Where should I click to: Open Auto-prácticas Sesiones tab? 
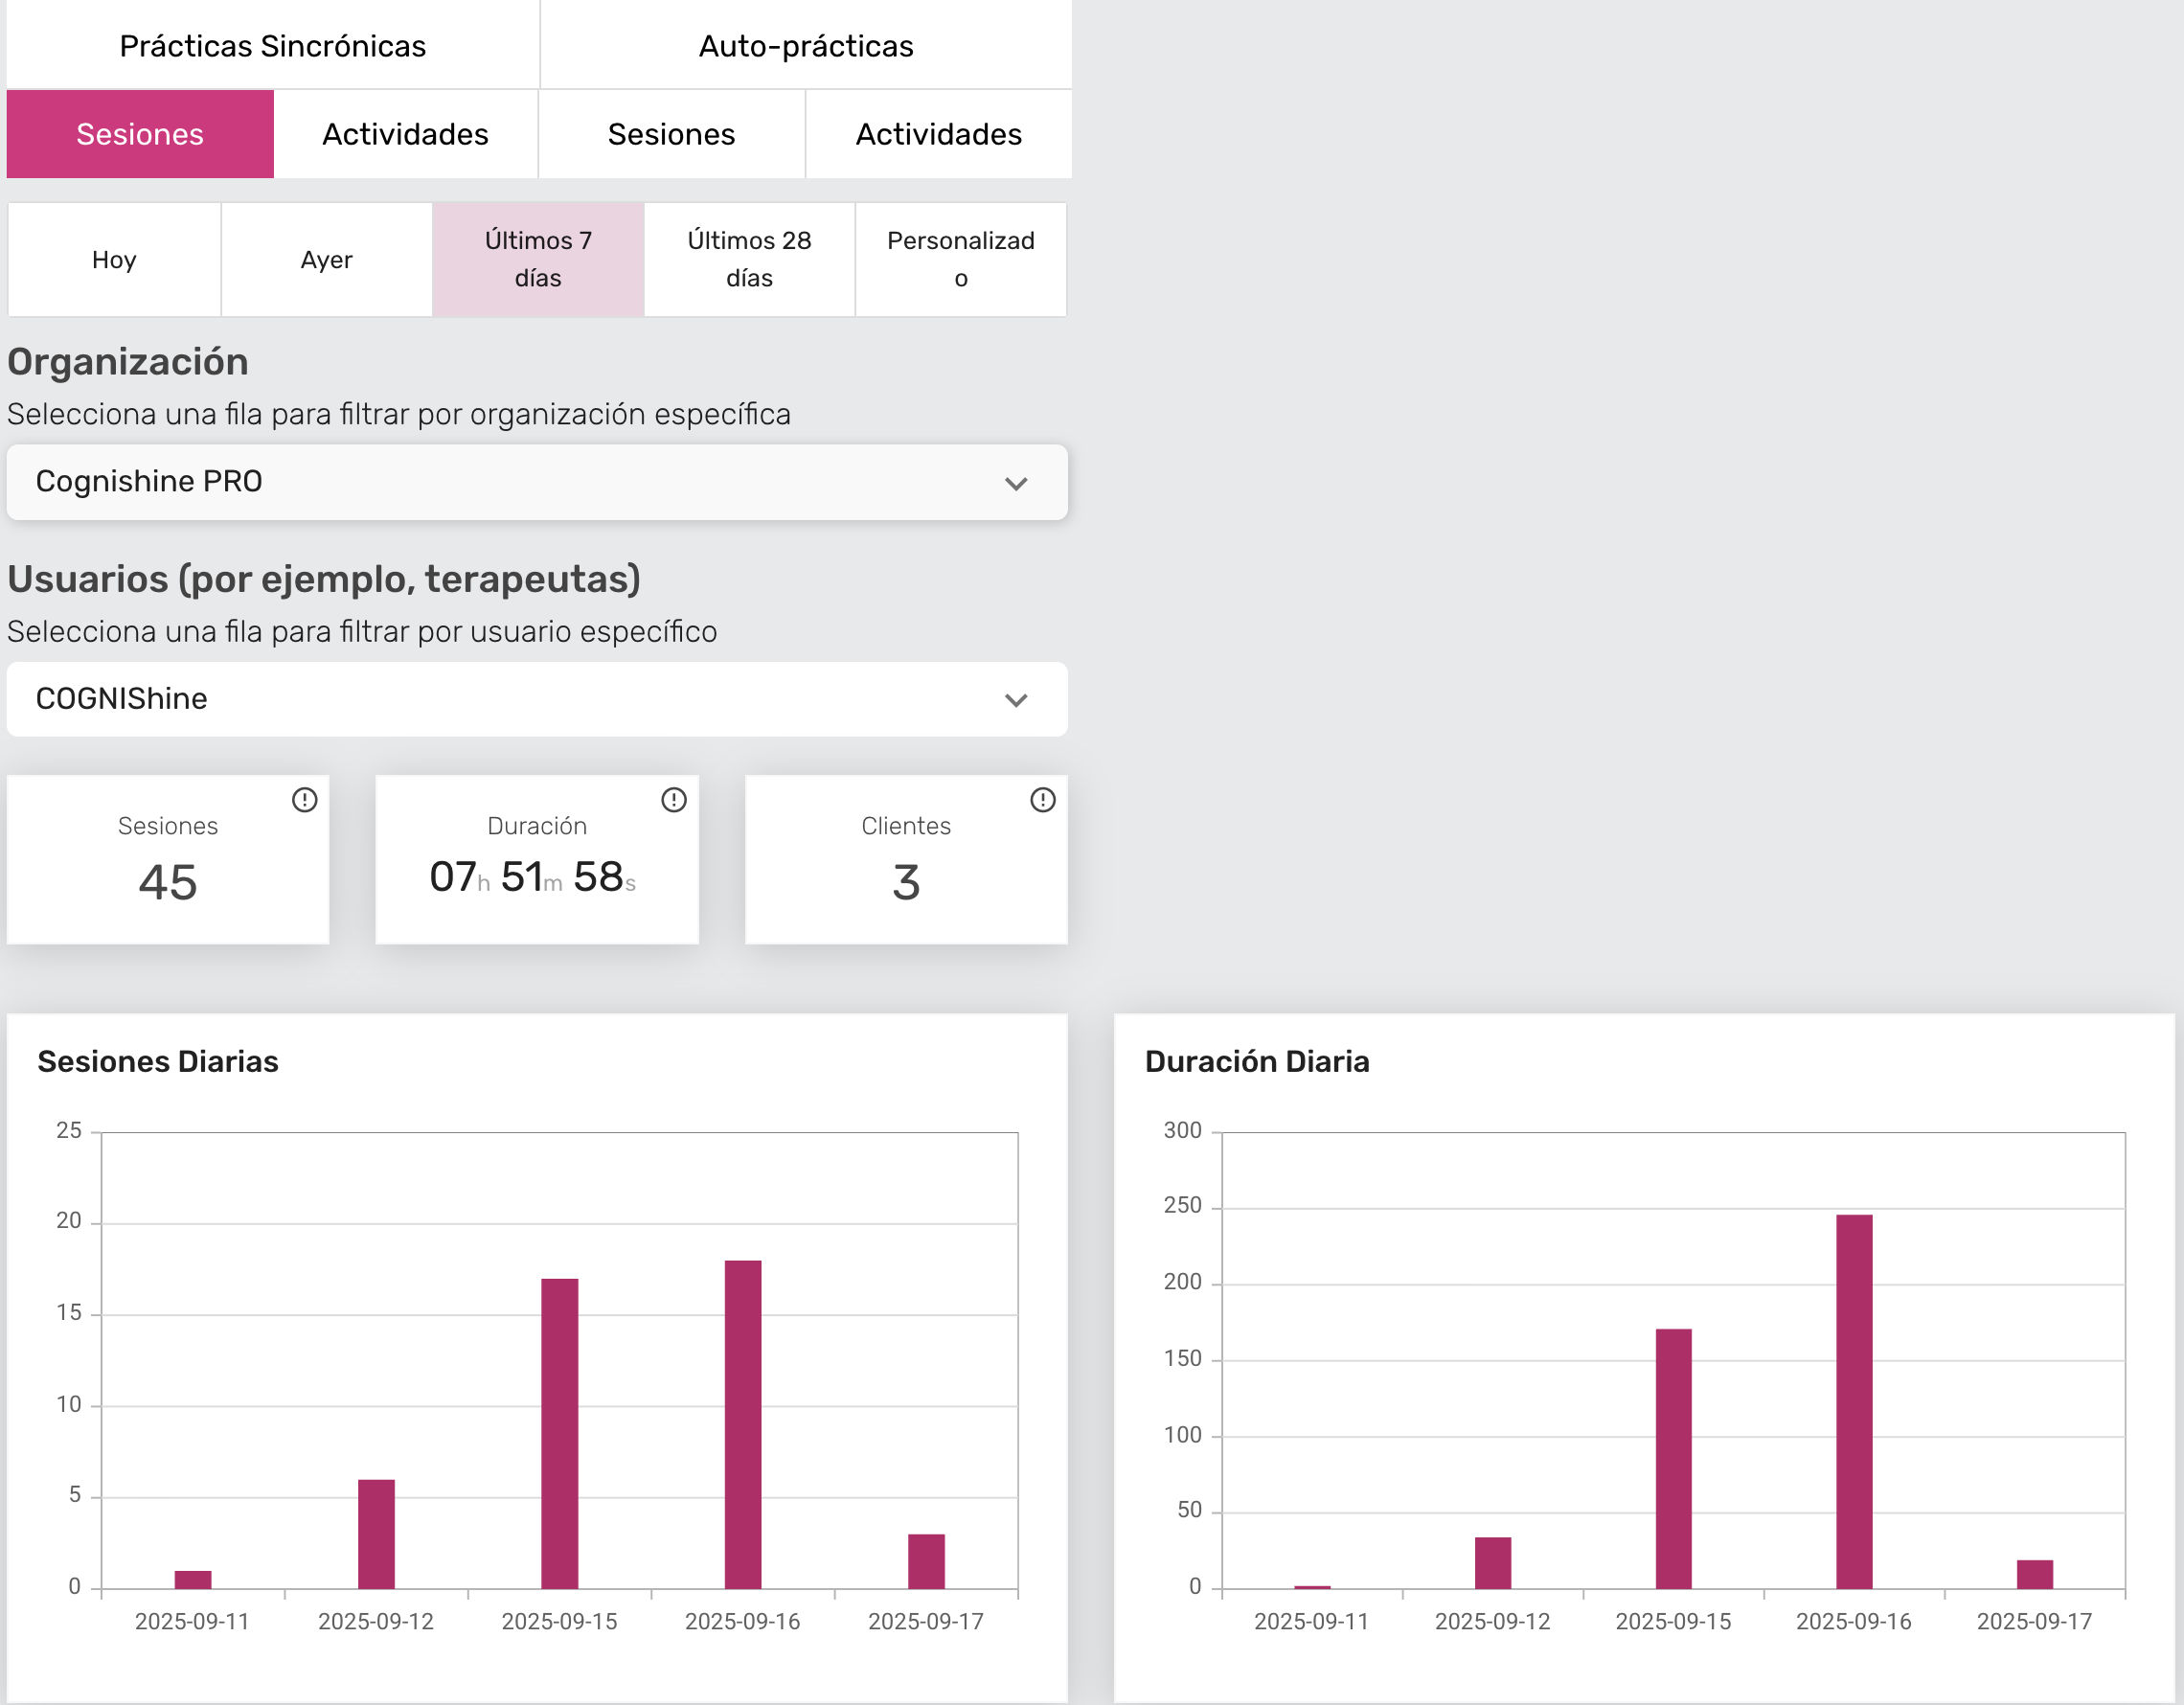(x=671, y=134)
